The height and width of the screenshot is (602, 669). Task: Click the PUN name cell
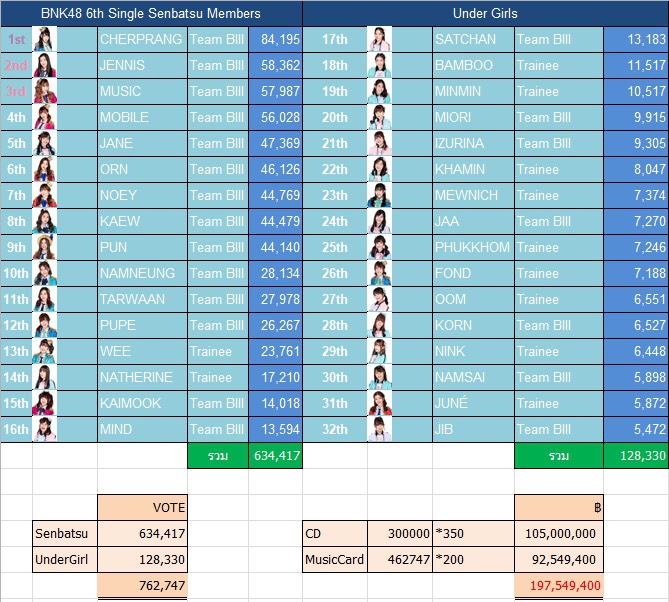click(x=142, y=247)
